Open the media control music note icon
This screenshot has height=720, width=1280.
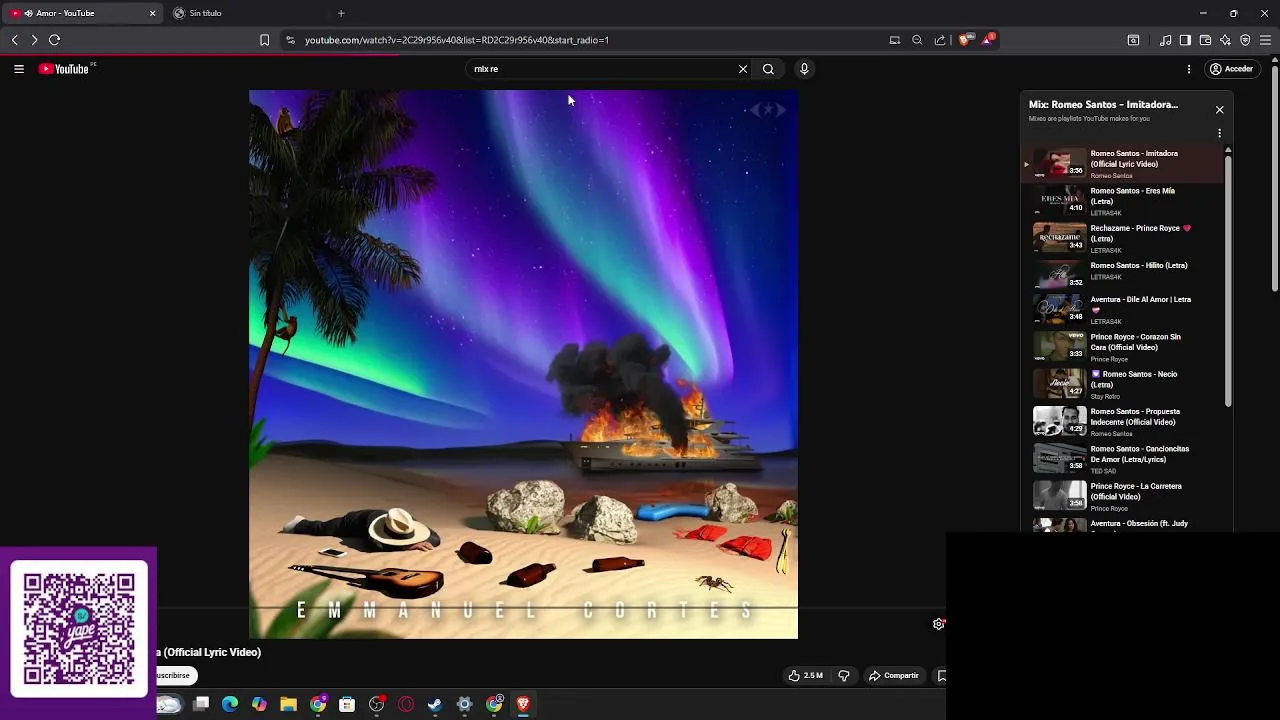[x=1166, y=40]
